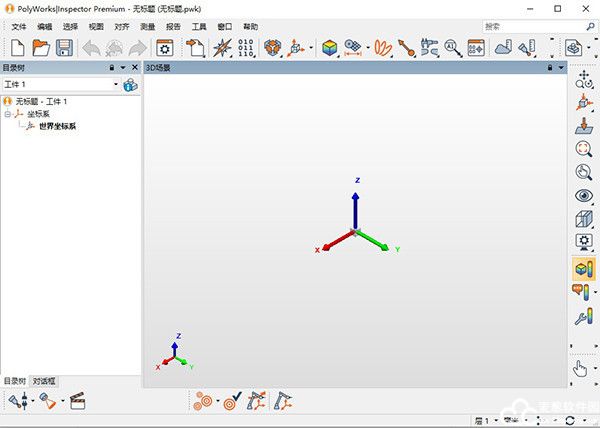Select 世界坐标系 in the tree
The width and height of the screenshot is (600, 428).
(57, 126)
